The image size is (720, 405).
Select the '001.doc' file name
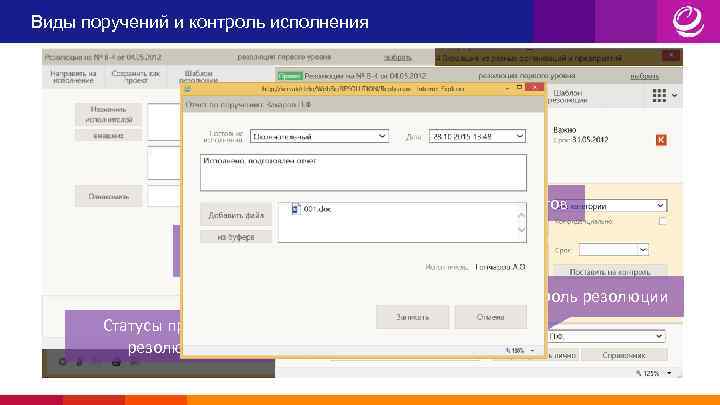(x=317, y=209)
